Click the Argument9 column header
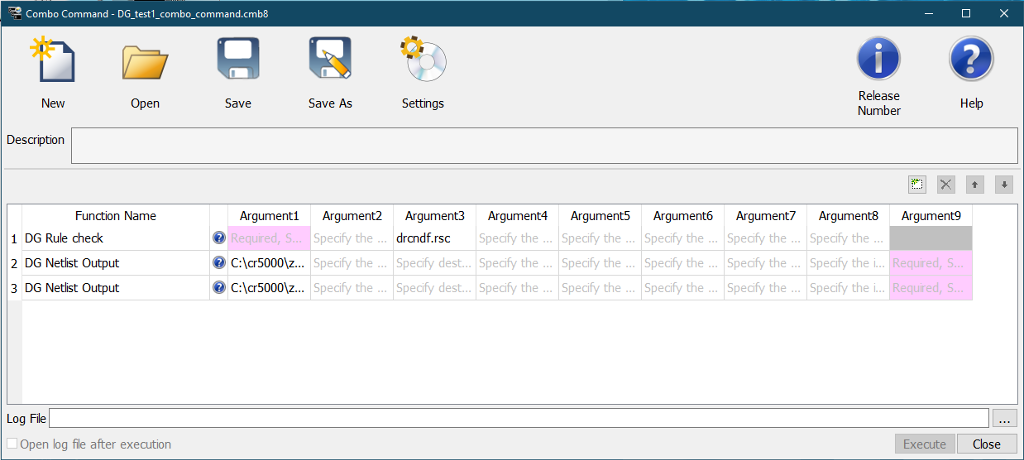Image resolution: width=1024 pixels, height=460 pixels. [931, 216]
